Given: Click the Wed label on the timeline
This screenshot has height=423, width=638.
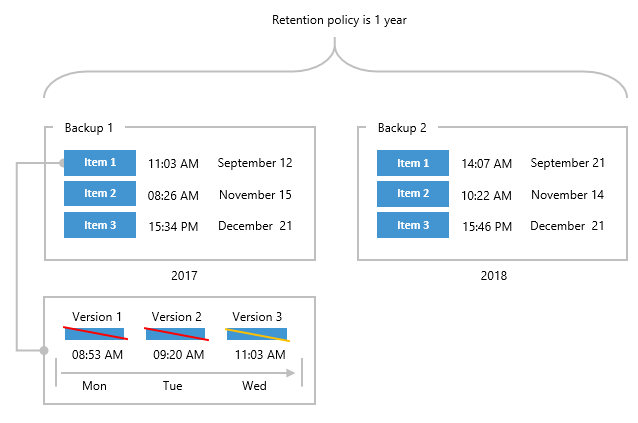Looking at the screenshot, I should tap(254, 386).
